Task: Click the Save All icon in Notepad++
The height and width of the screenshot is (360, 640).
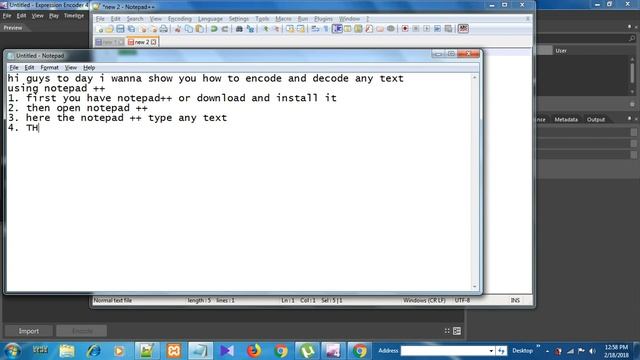Action: [131, 29]
